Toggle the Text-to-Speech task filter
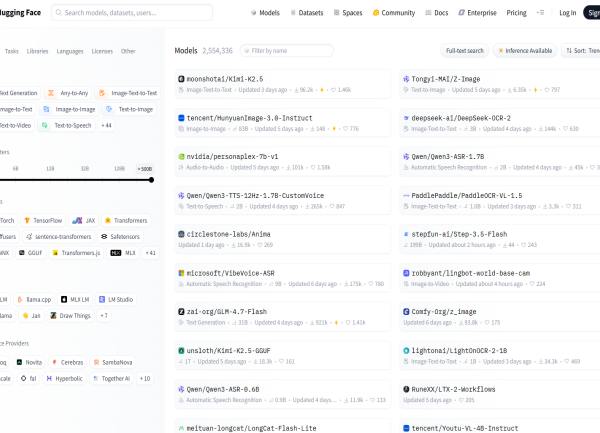This screenshot has height=433, width=600. coord(66,125)
